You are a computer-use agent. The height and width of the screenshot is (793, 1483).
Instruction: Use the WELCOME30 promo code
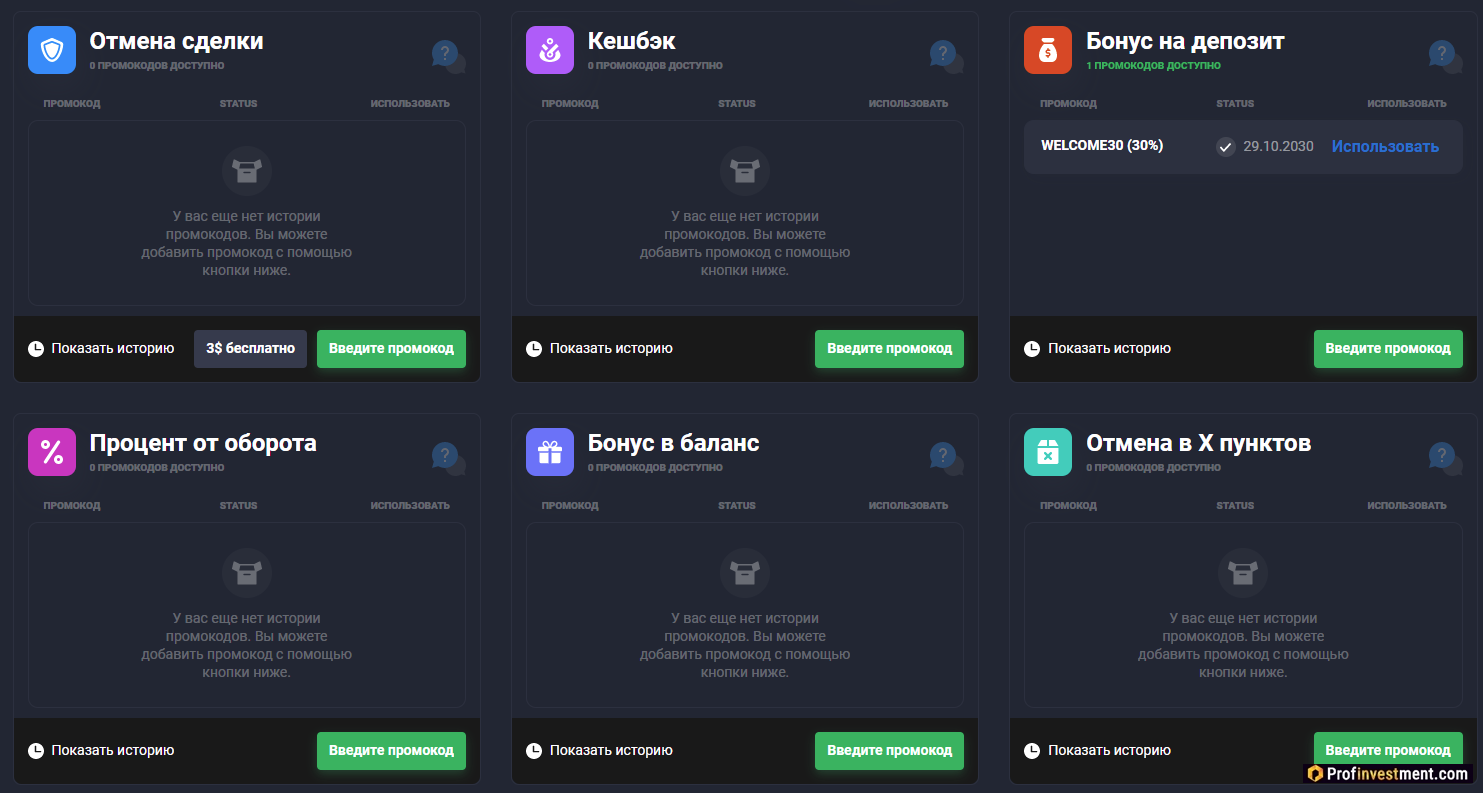(x=1385, y=147)
